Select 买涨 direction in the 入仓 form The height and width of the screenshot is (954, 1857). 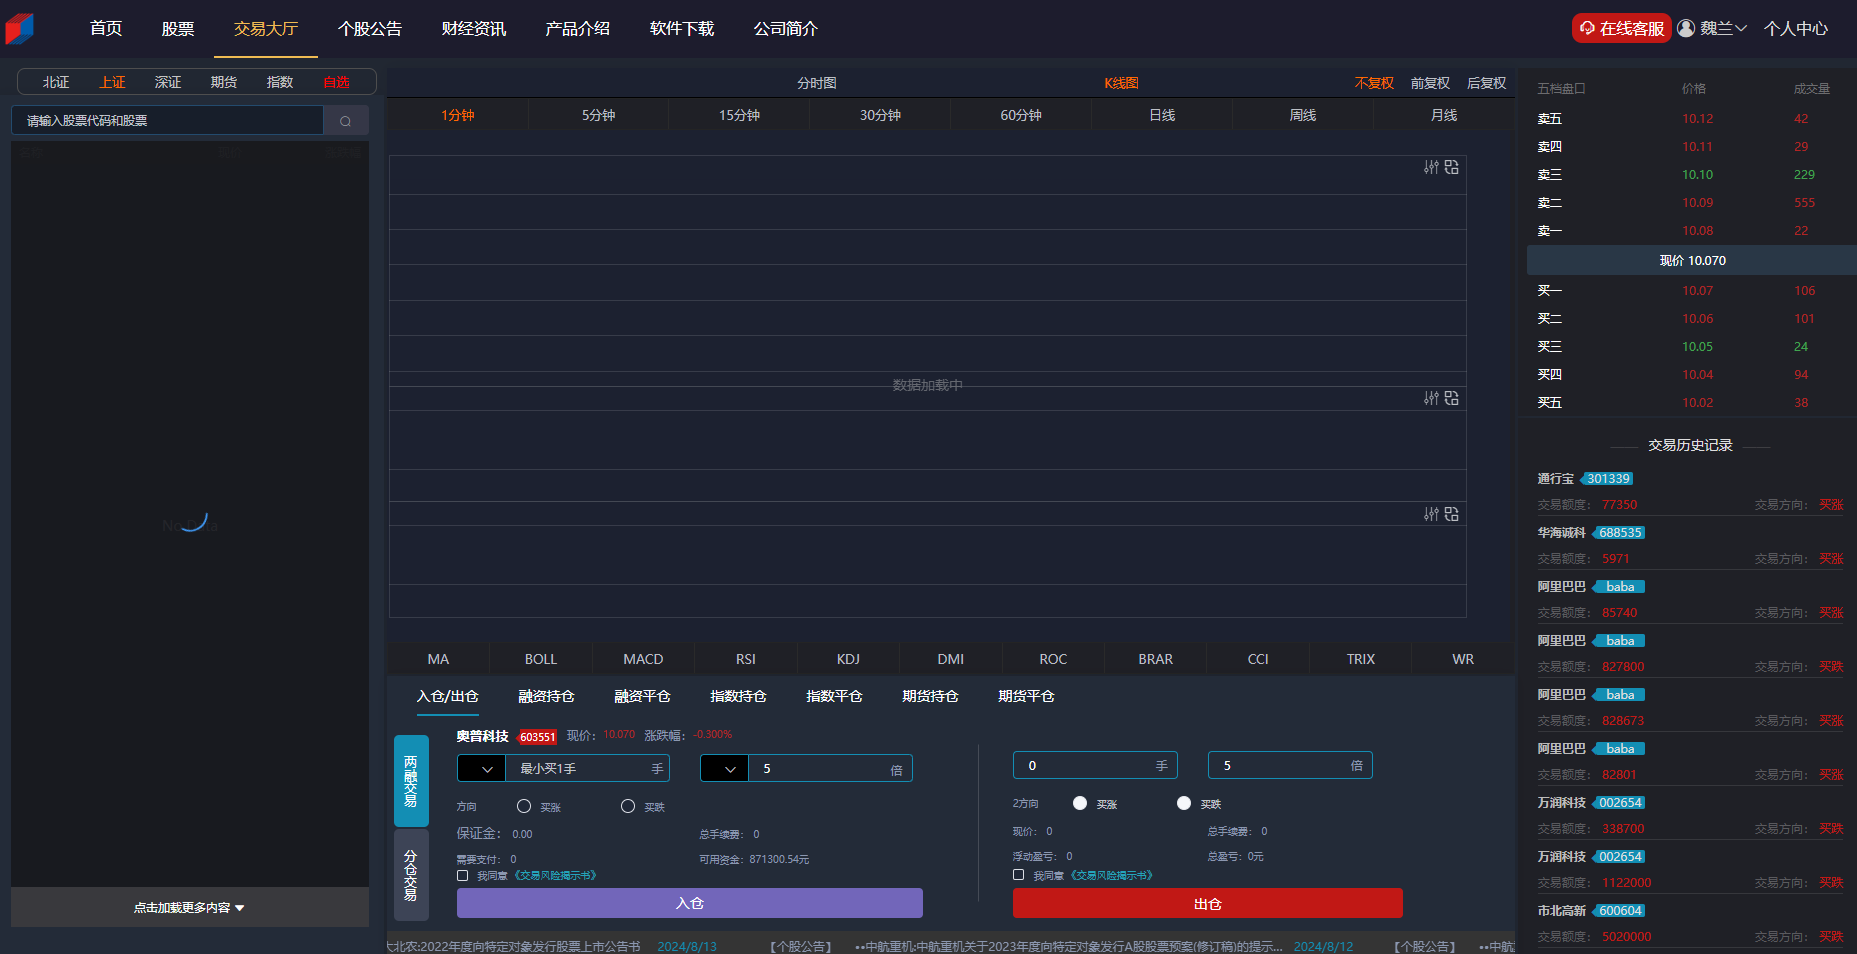tap(524, 806)
